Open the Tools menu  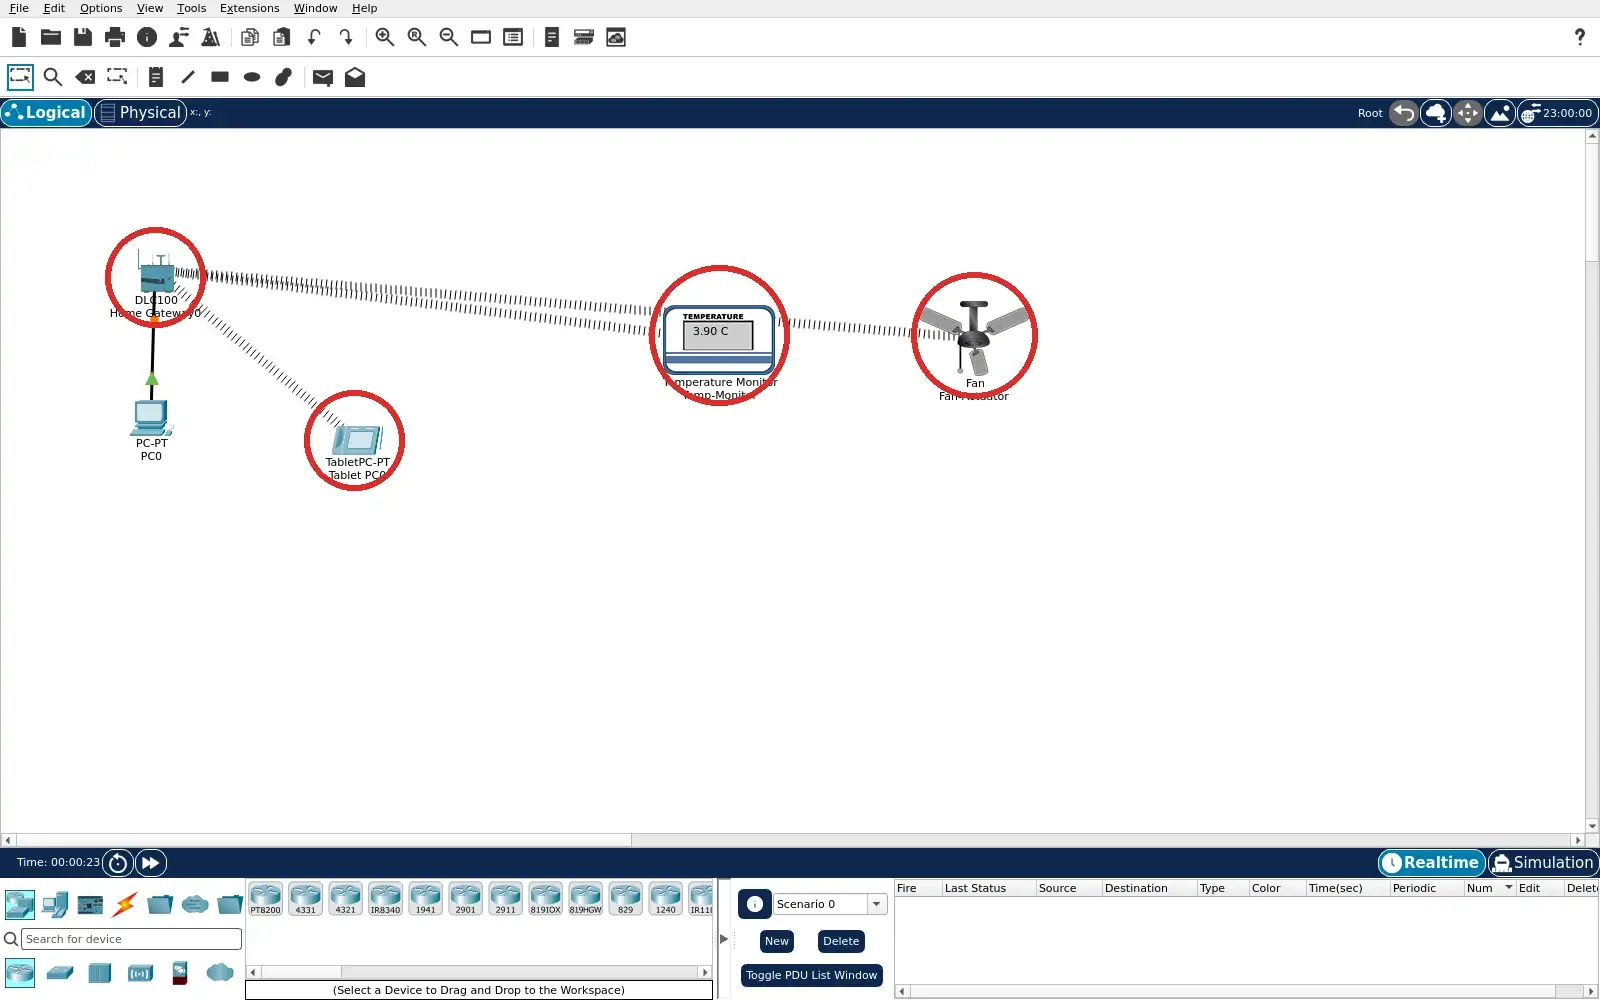coord(191,8)
